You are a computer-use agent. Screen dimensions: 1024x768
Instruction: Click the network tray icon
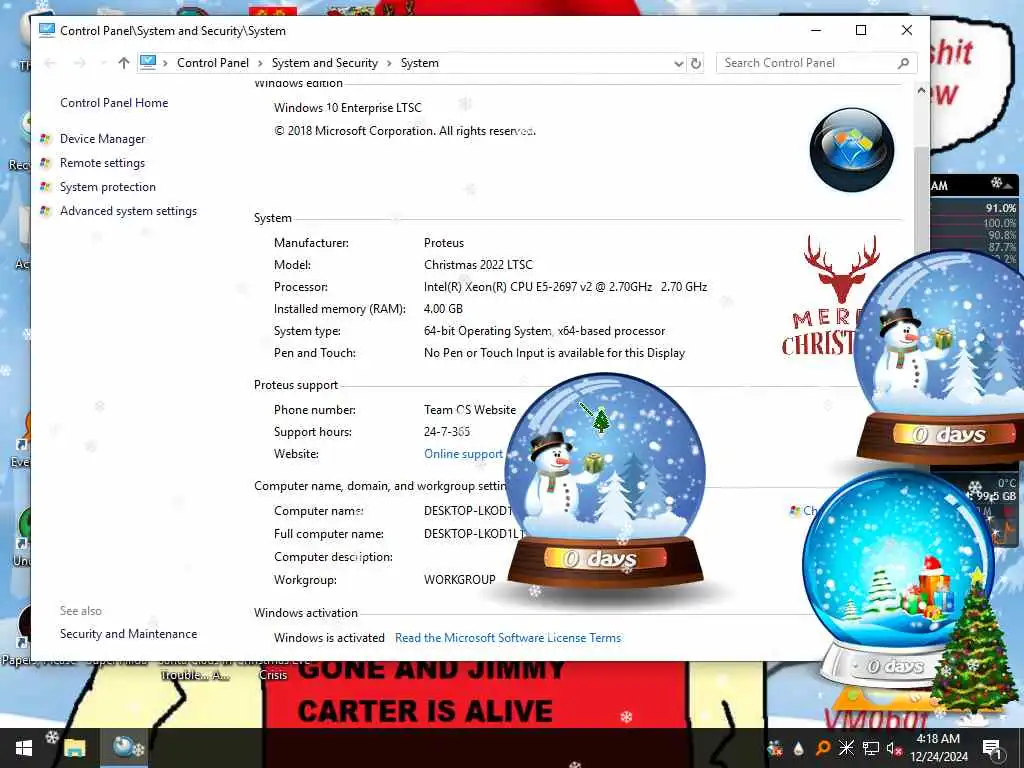(x=871, y=748)
